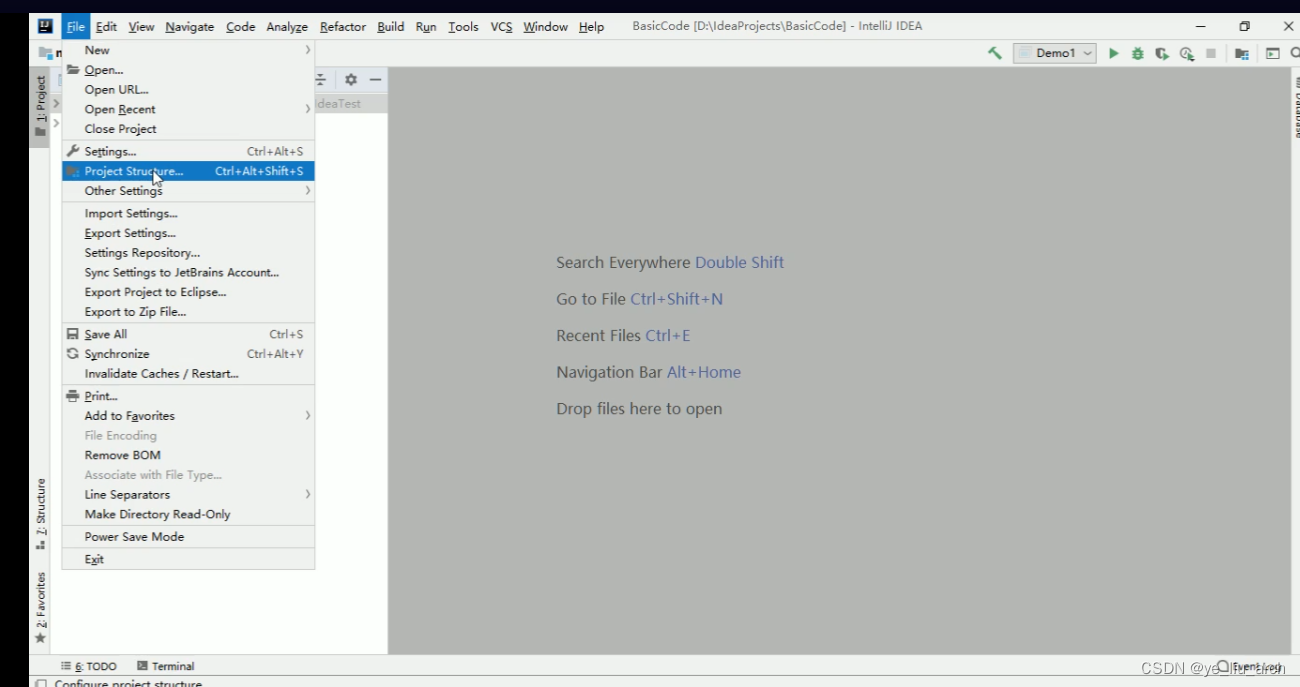Open the Build menu
The image size is (1300, 687).
391,27
